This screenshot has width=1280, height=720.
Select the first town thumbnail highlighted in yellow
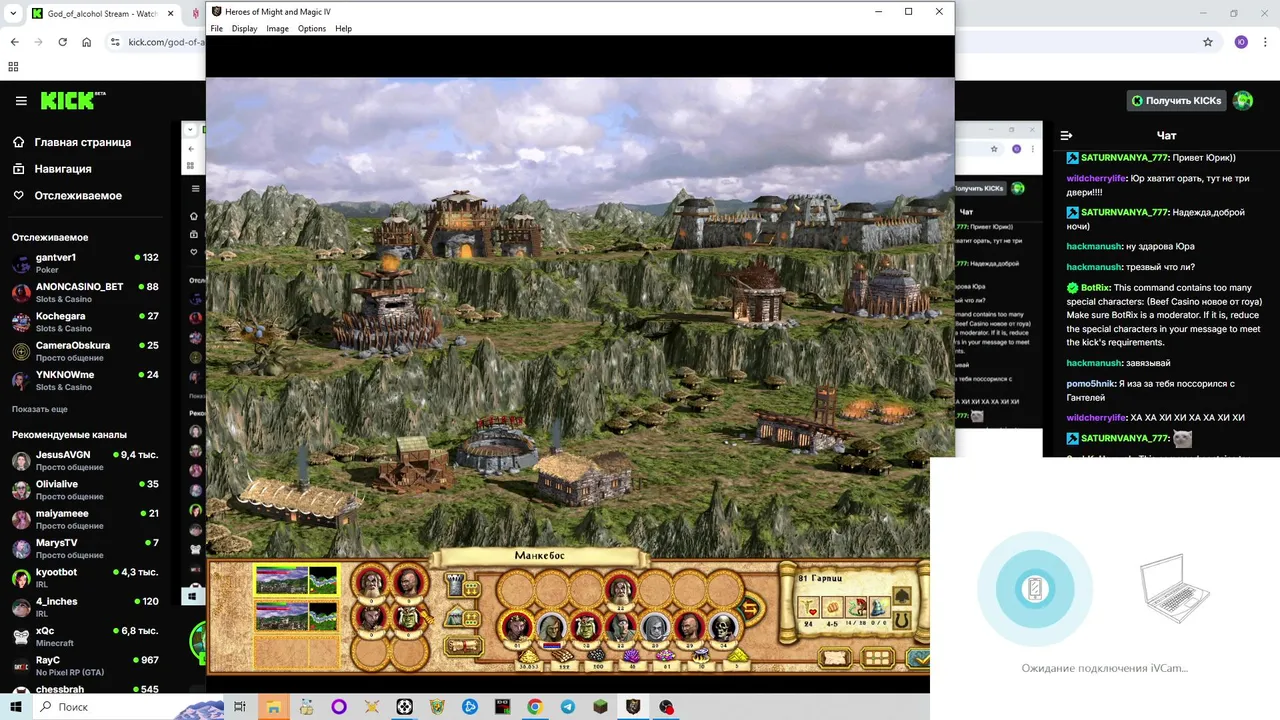click(x=297, y=580)
